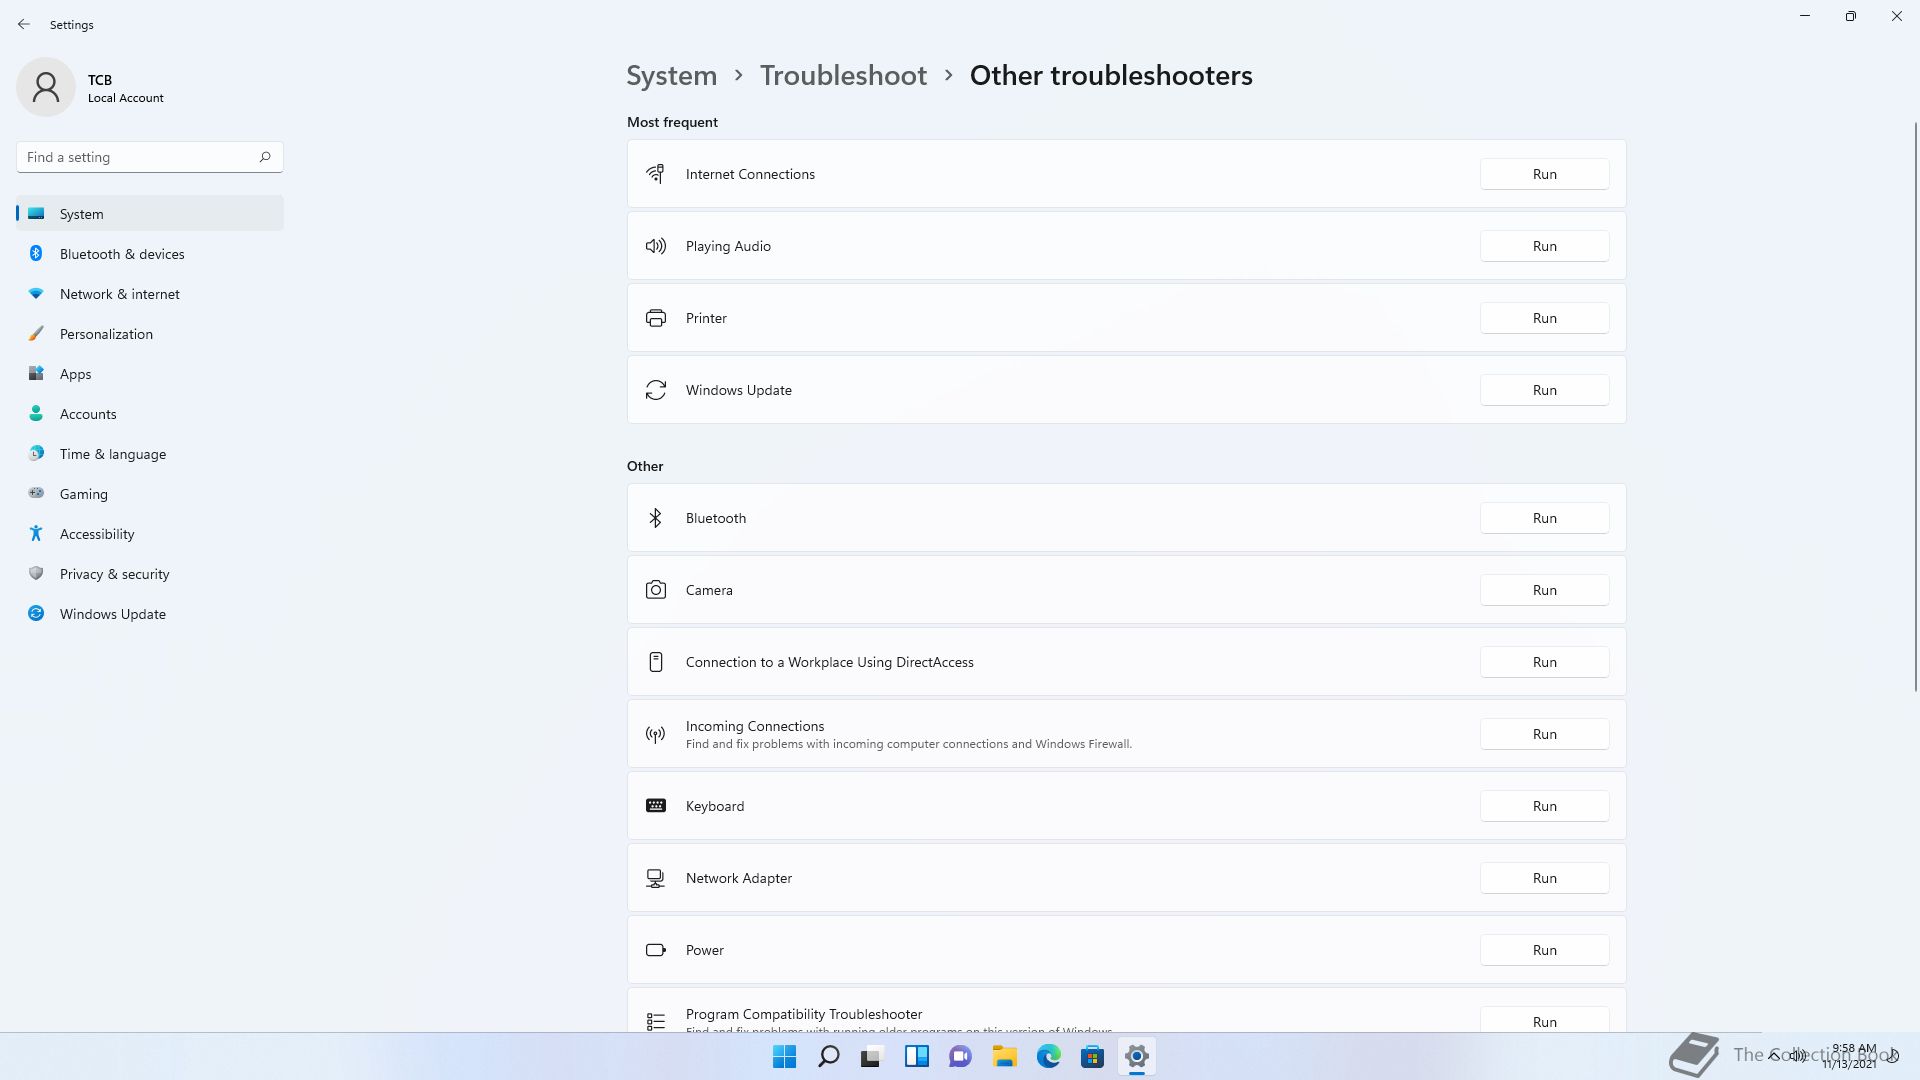Open the Apps settings page
Viewport: 1920px width, 1080px height.
click(x=150, y=374)
